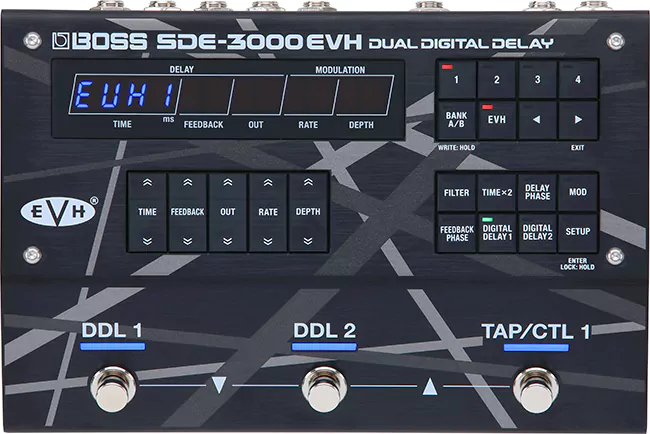Open SETUP / ENTER button
Viewport: 650px width, 434px height.
[578, 233]
